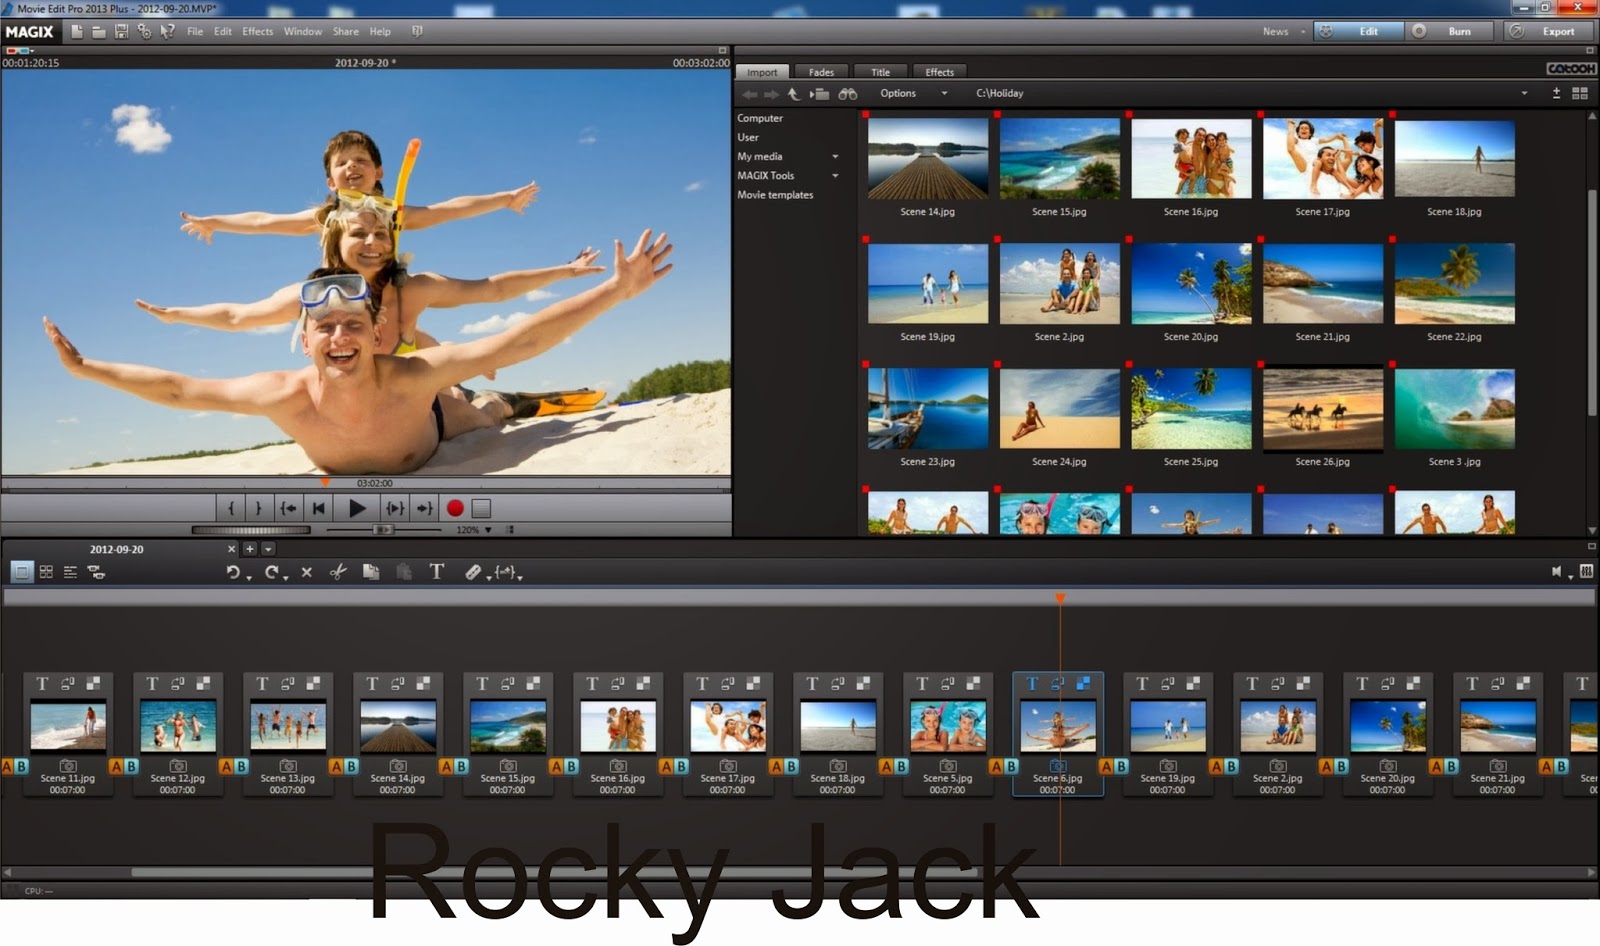Image resolution: width=1600 pixels, height=946 pixels.
Task: Switch to the Edit workspace
Action: (x=1359, y=31)
